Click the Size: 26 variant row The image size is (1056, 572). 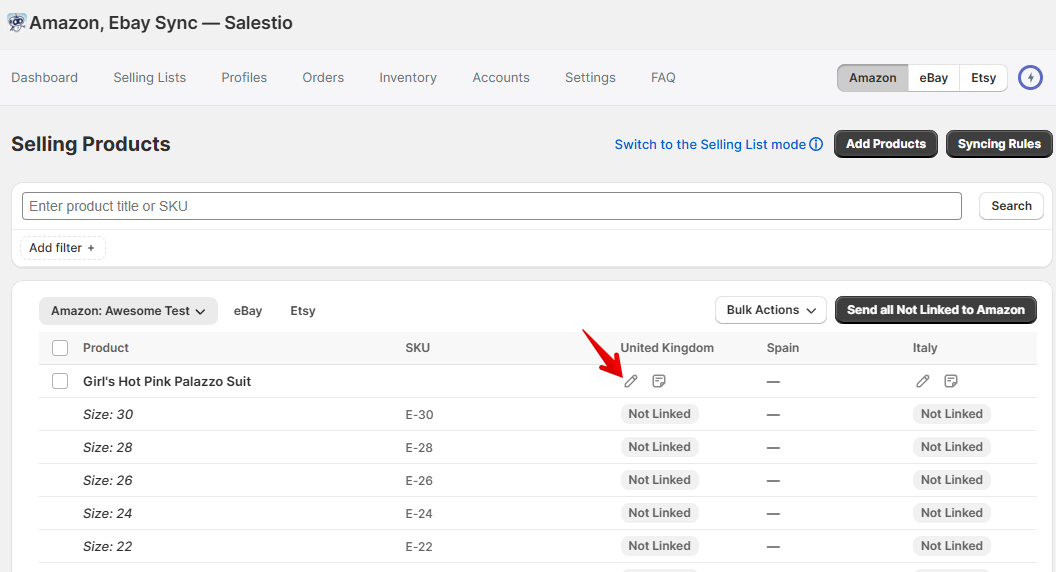pyautogui.click(x=537, y=480)
